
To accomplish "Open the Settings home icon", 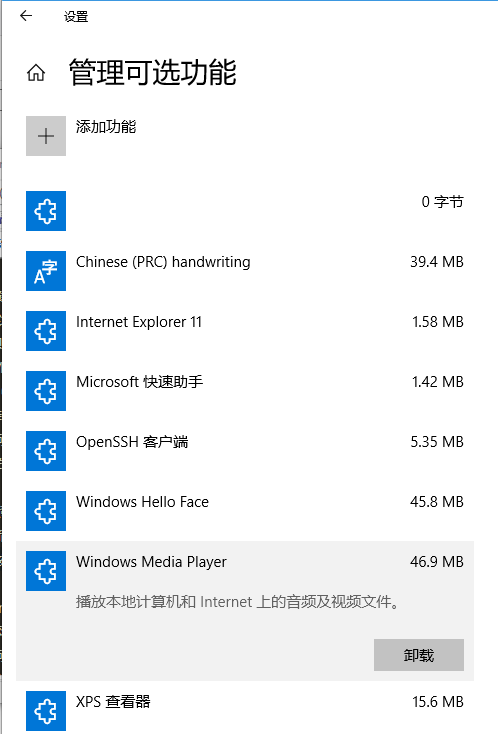I will coord(36,73).
